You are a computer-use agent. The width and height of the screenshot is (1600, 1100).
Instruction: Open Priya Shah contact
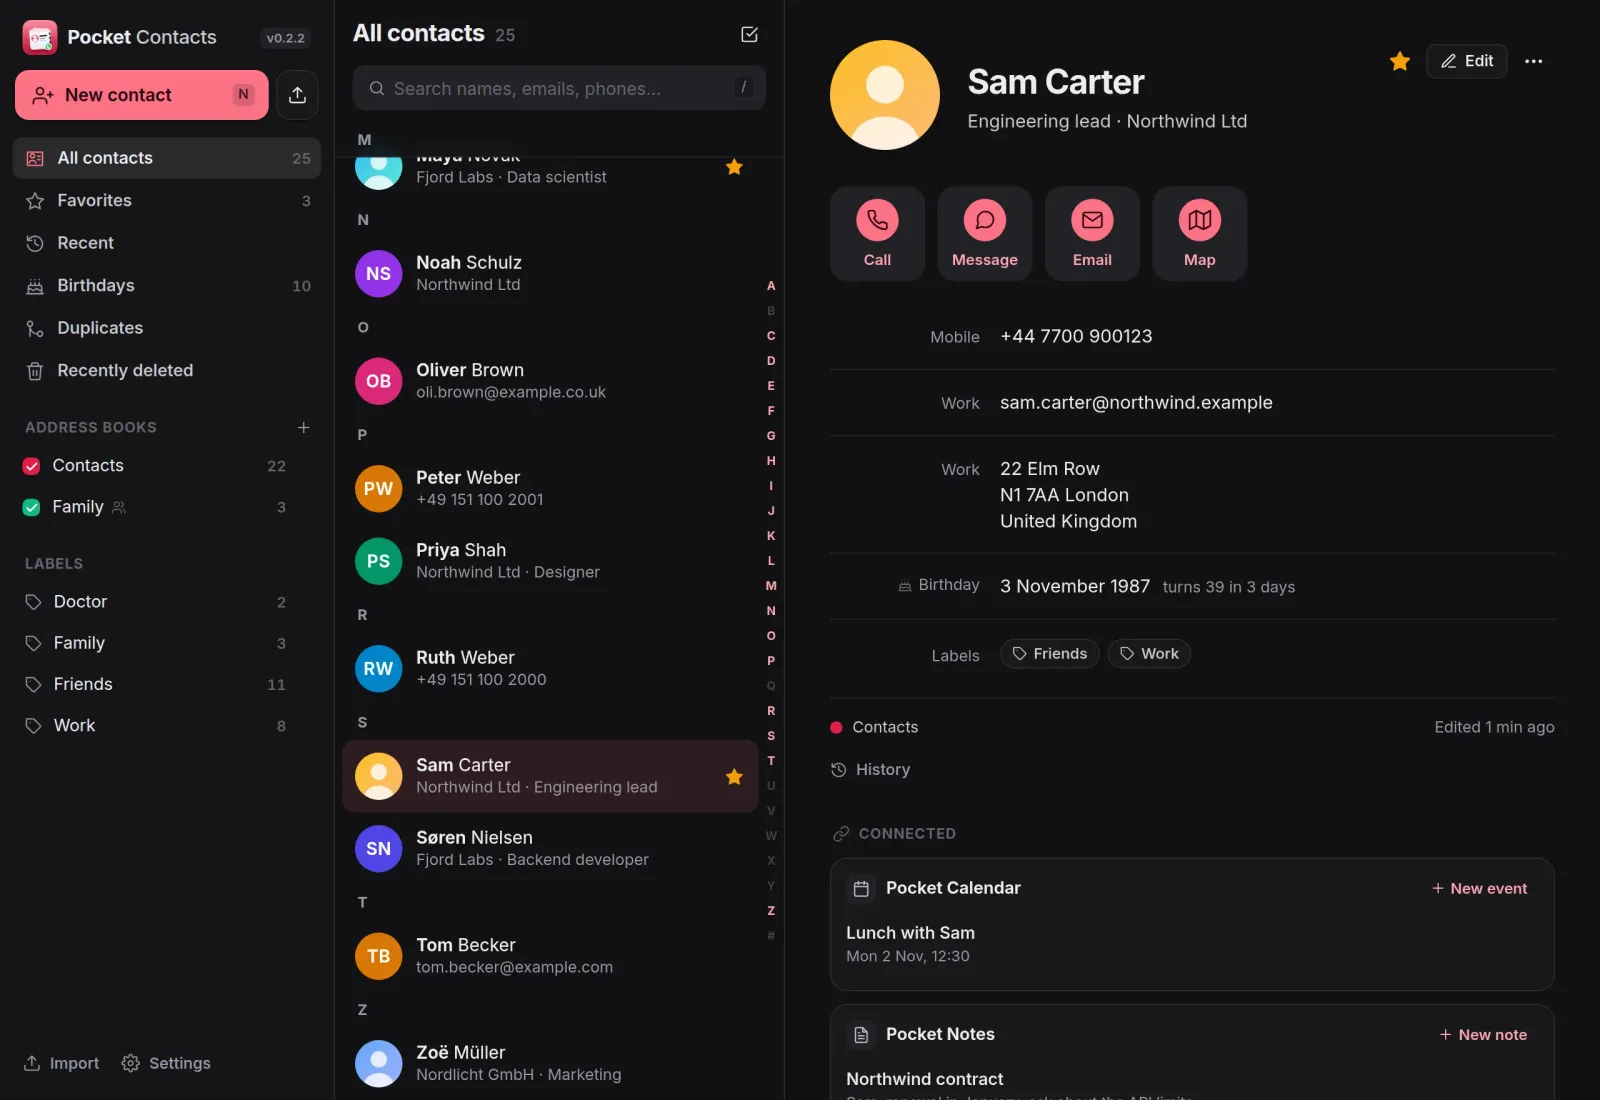550,561
